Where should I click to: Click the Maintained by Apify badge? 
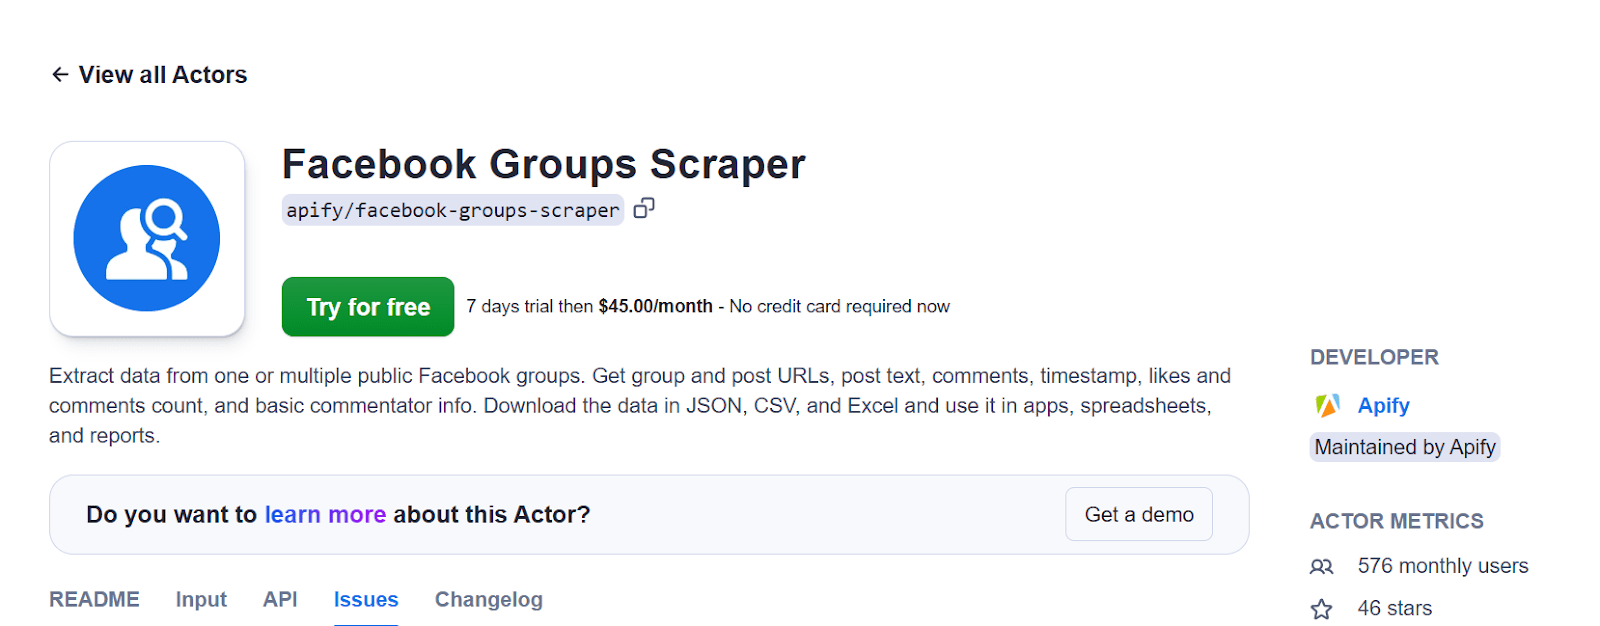(x=1404, y=447)
